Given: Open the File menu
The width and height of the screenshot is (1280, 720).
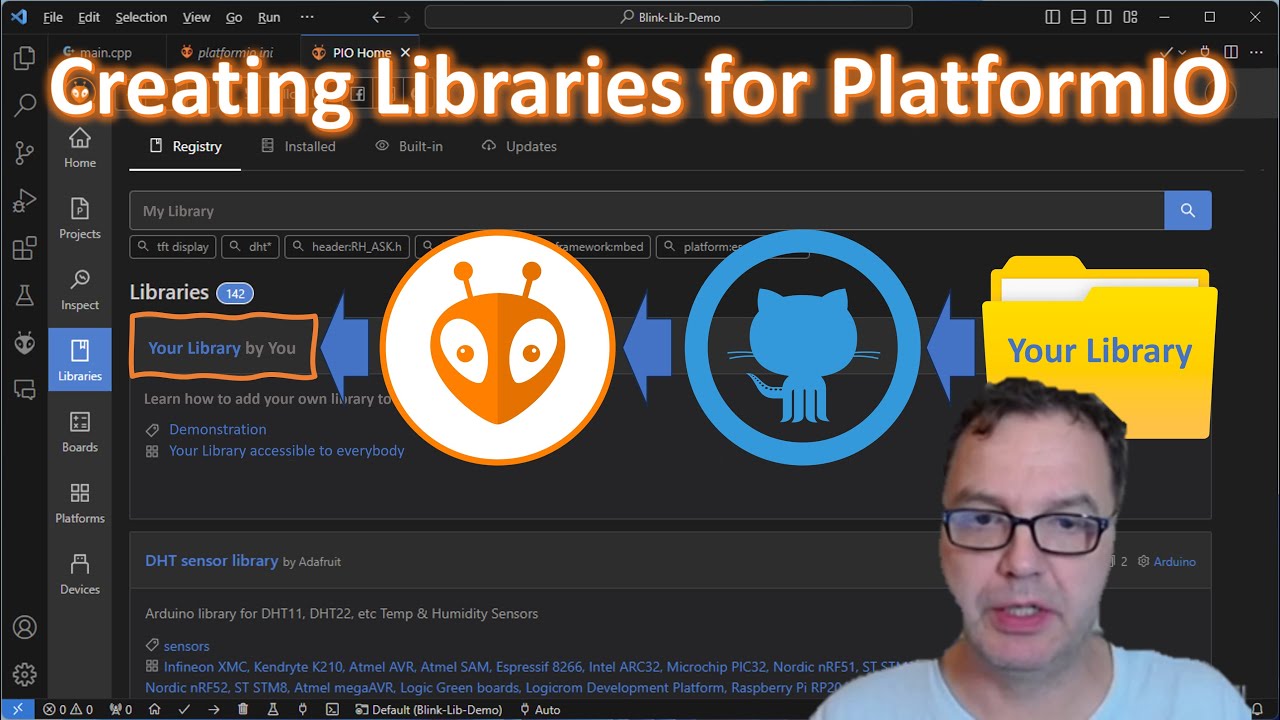Looking at the screenshot, I should coord(53,17).
